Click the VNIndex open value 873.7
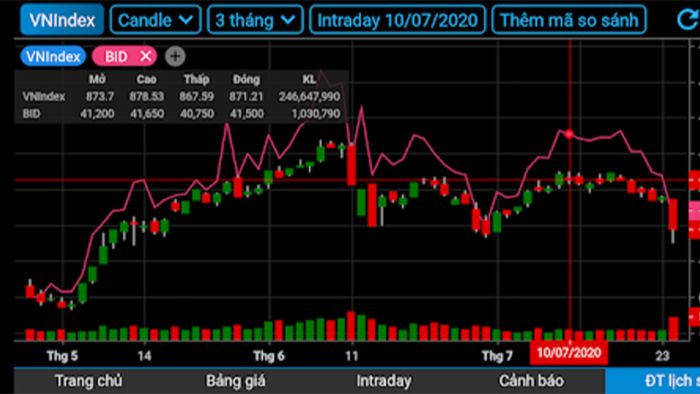The image size is (700, 394). 100,96
